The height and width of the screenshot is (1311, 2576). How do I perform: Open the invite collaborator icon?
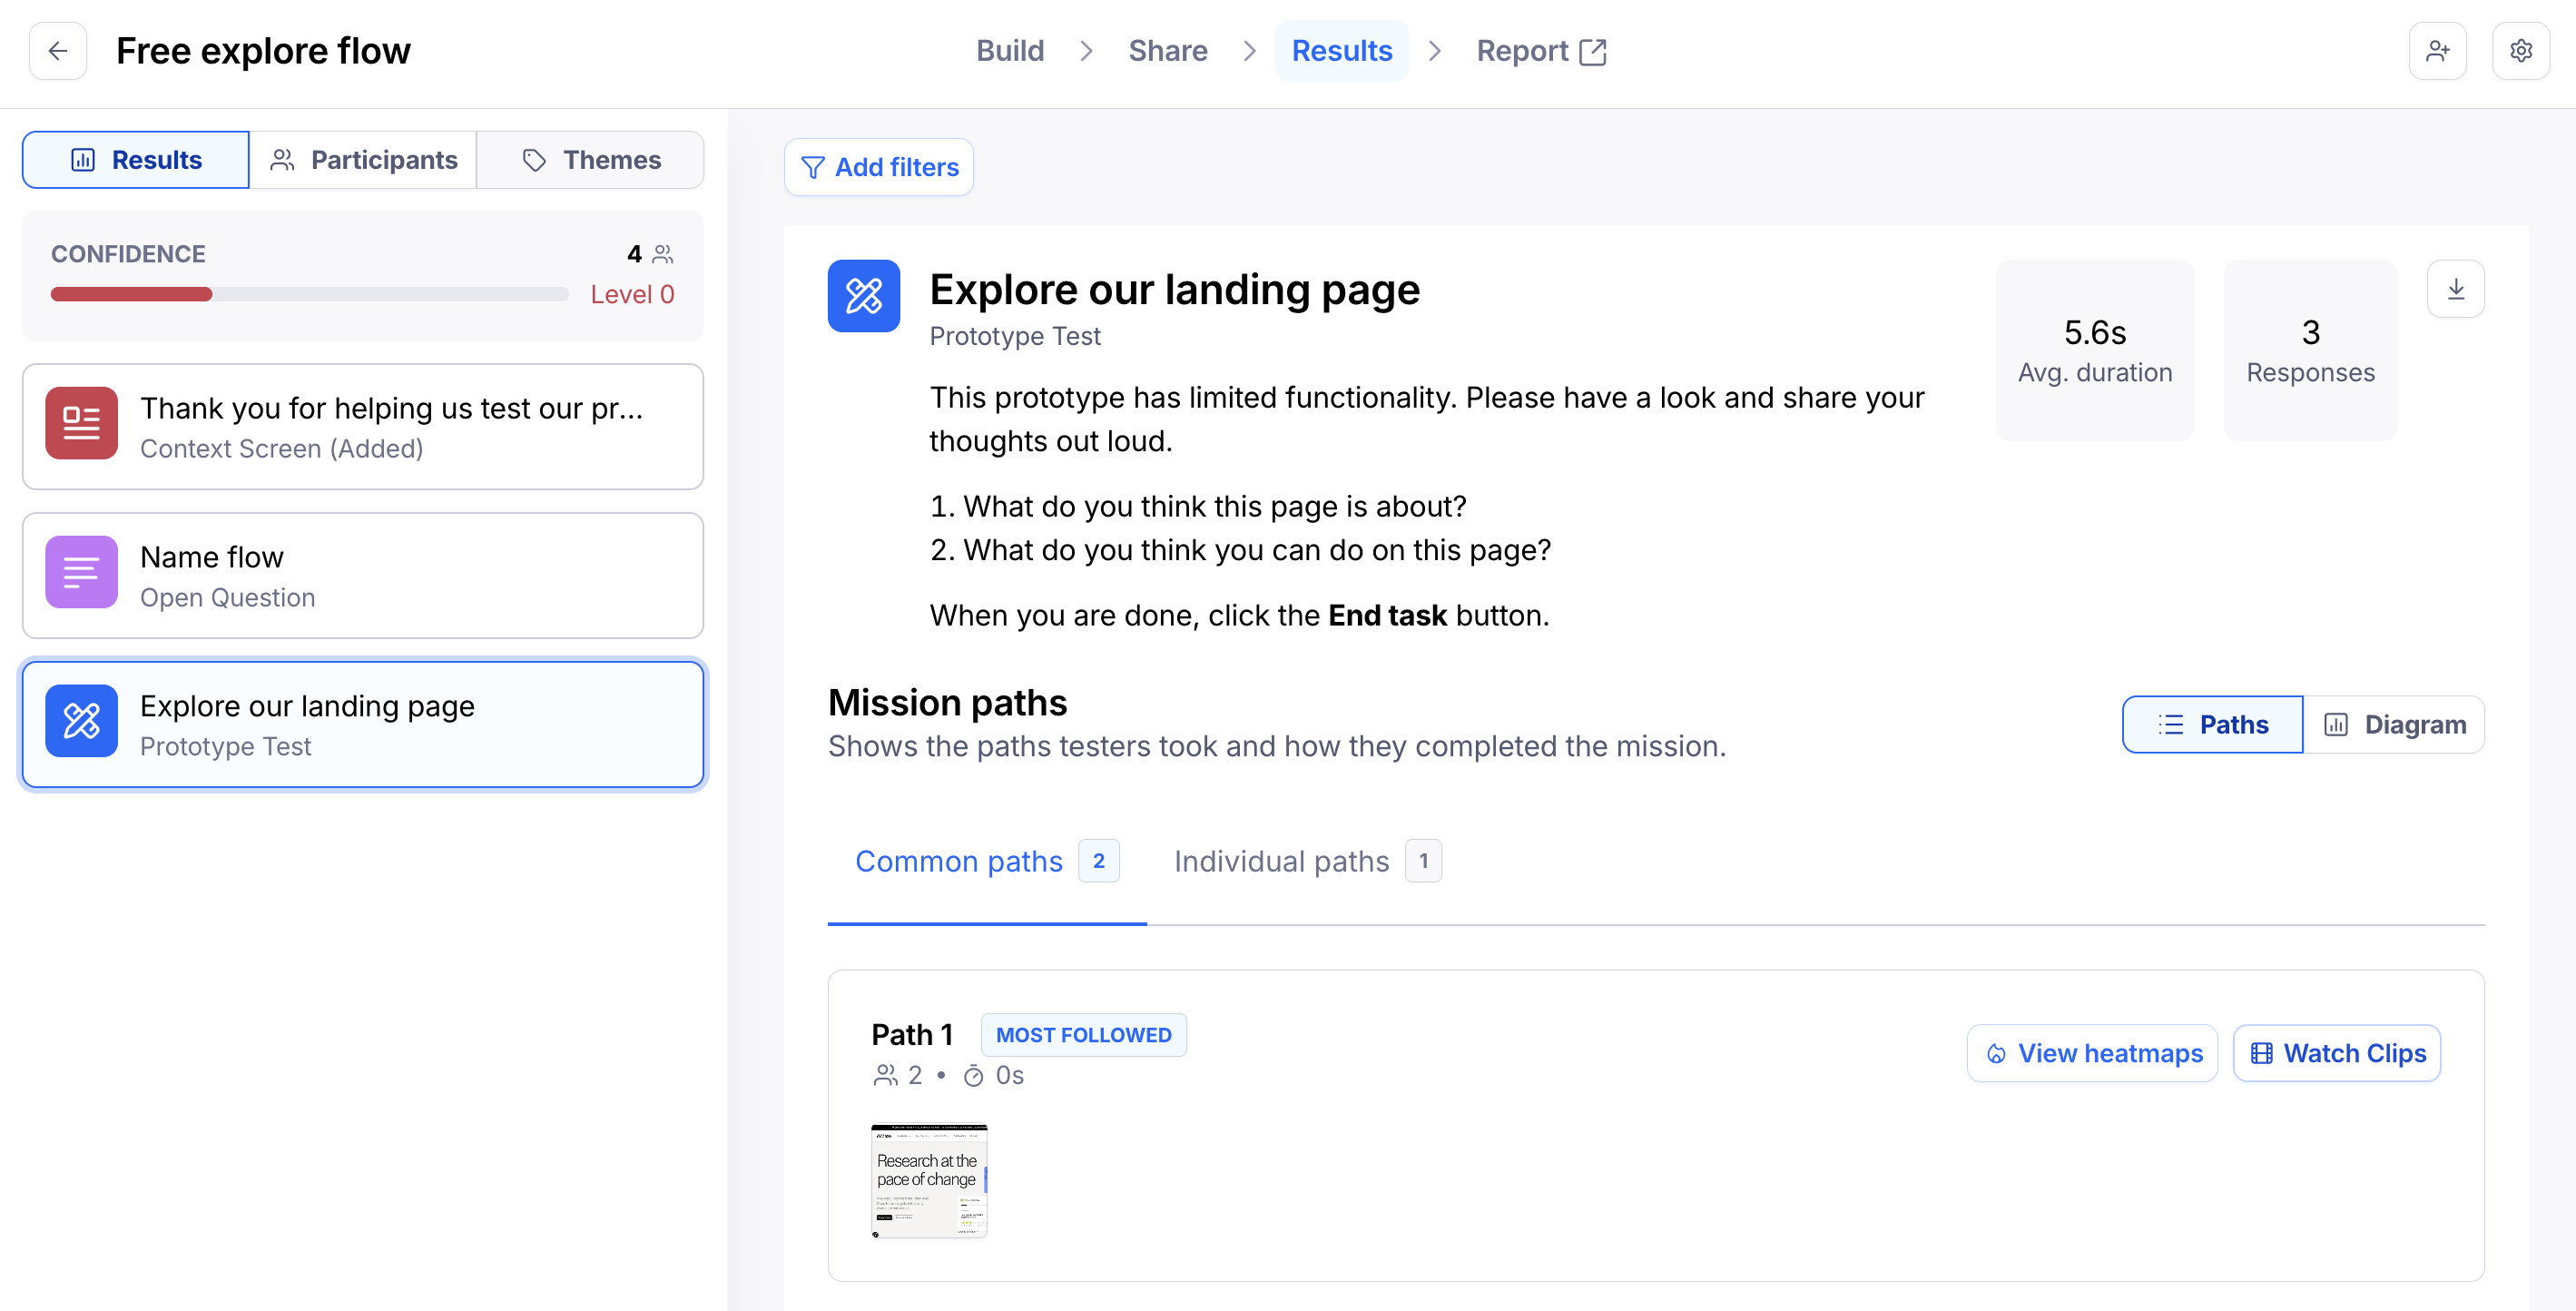[2437, 51]
